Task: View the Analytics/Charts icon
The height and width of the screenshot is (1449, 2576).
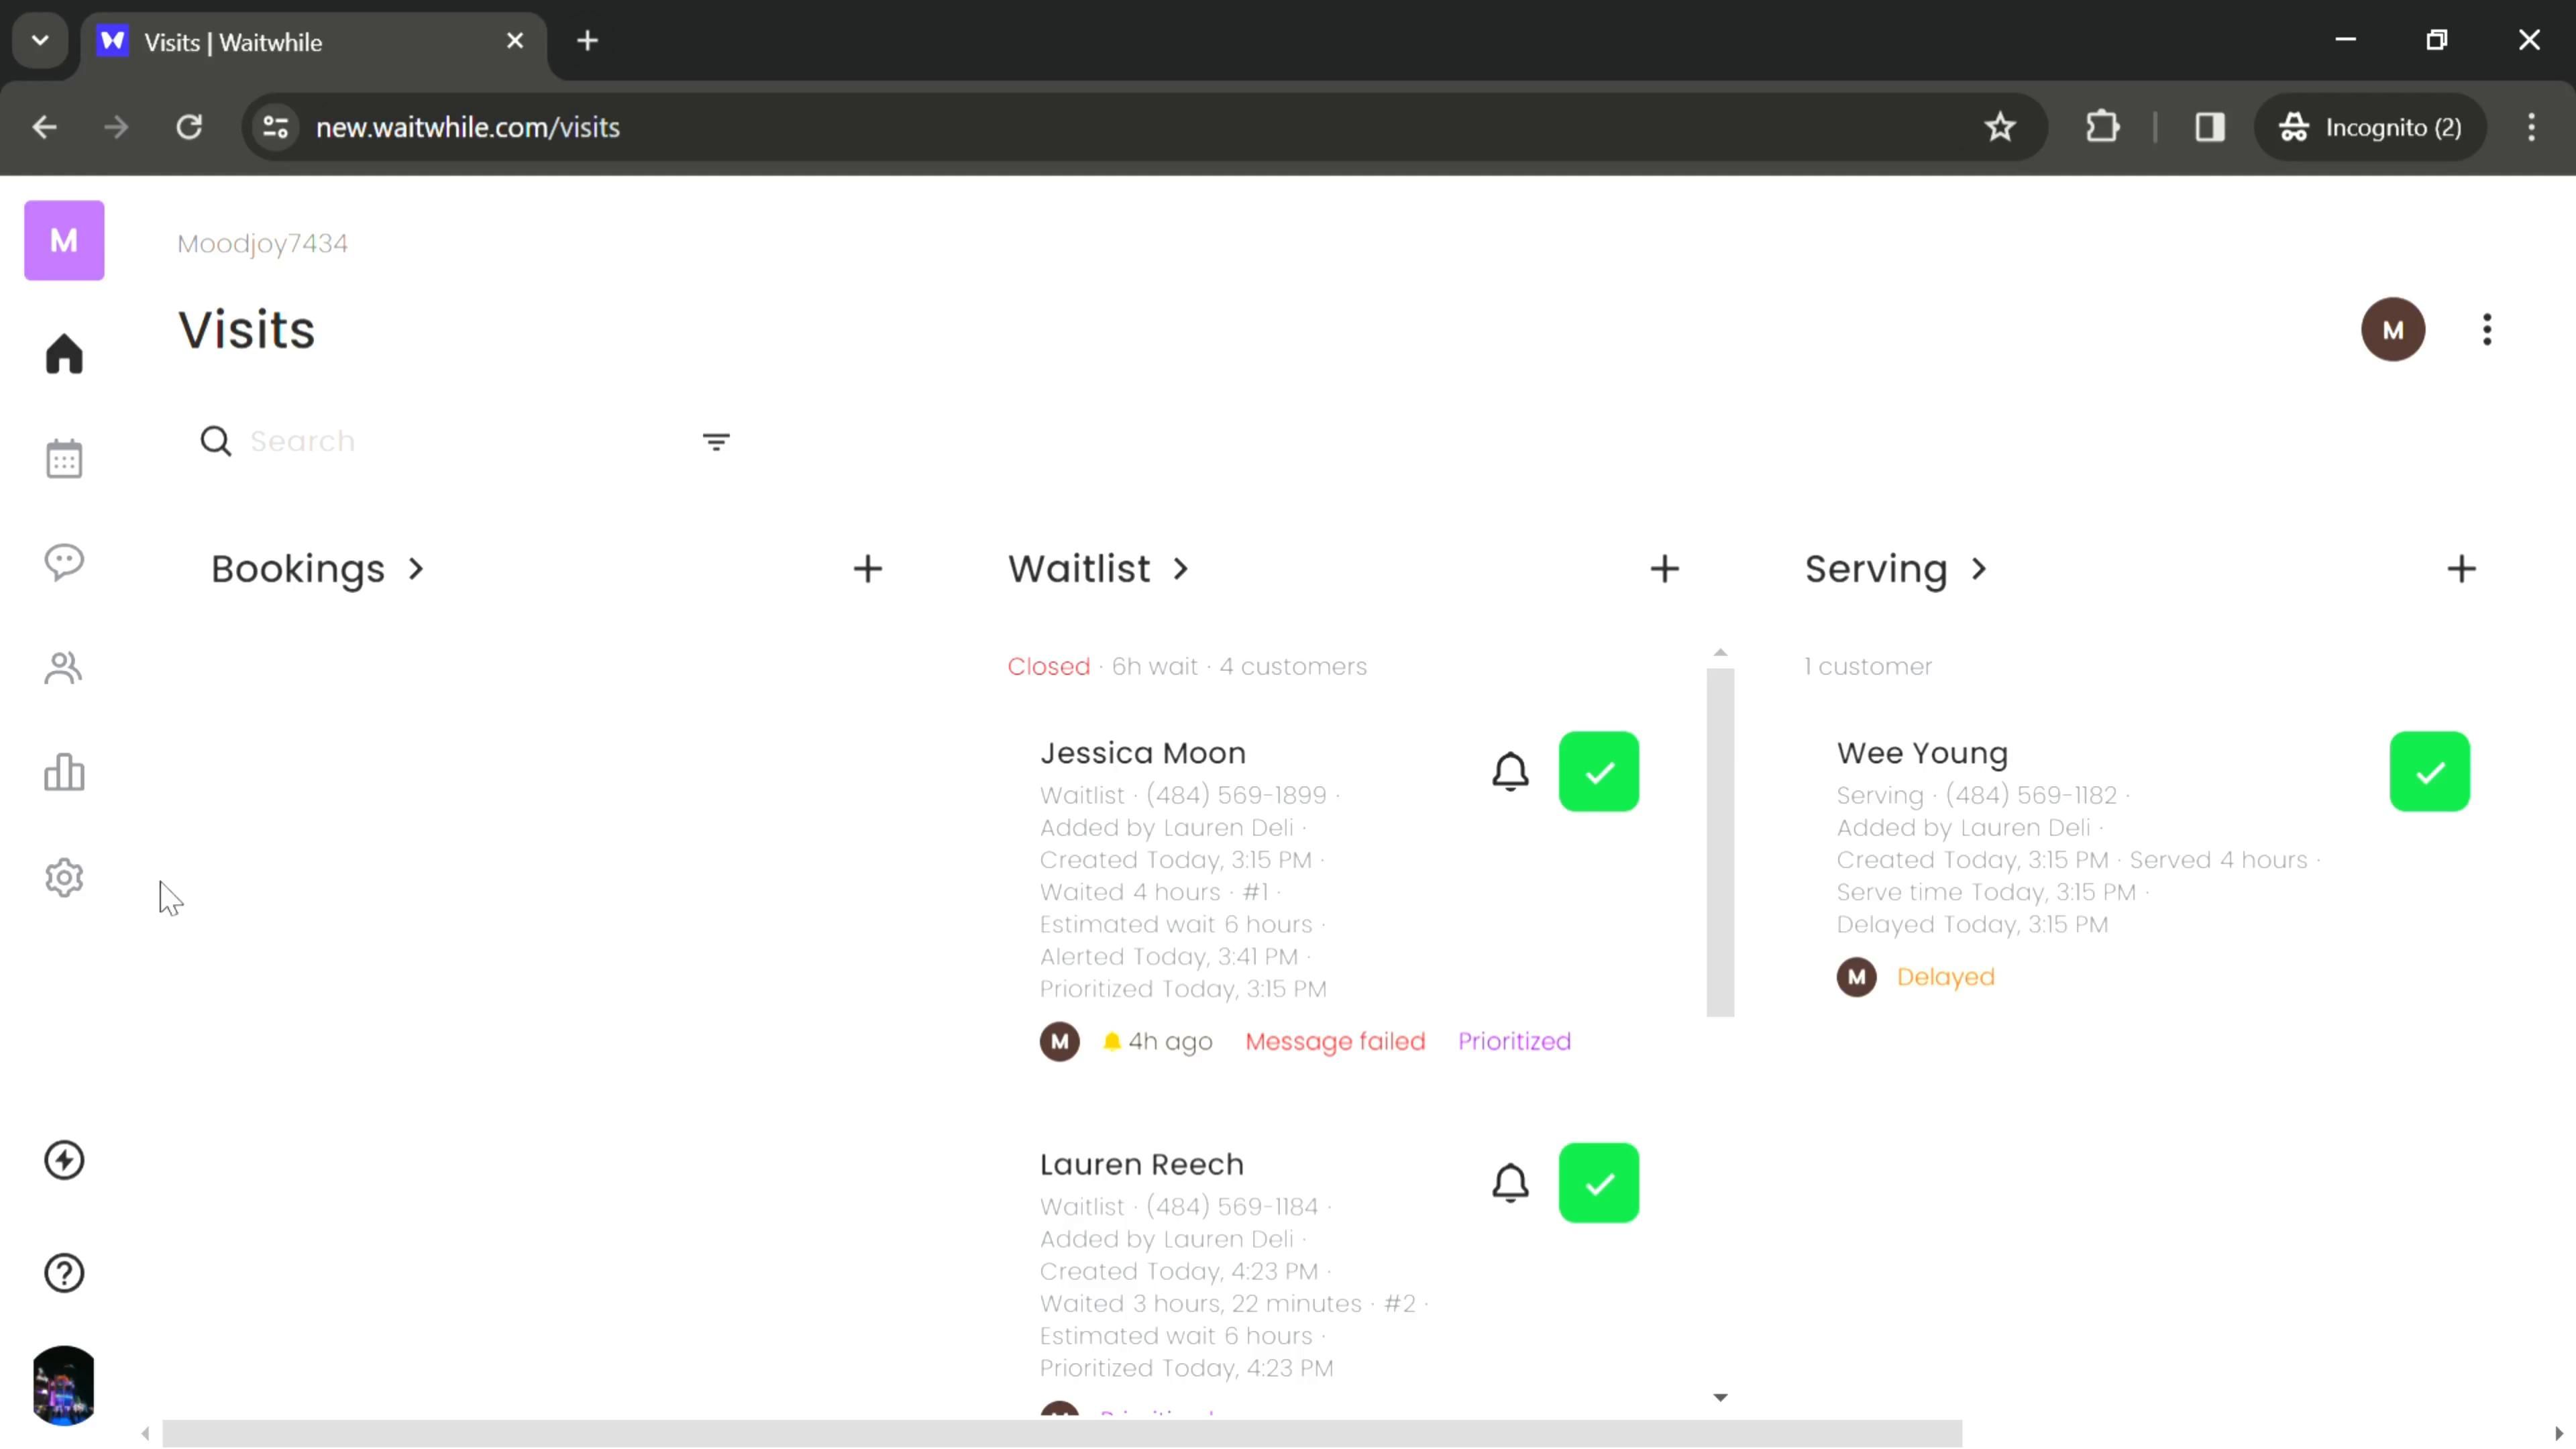Action: (x=64, y=775)
